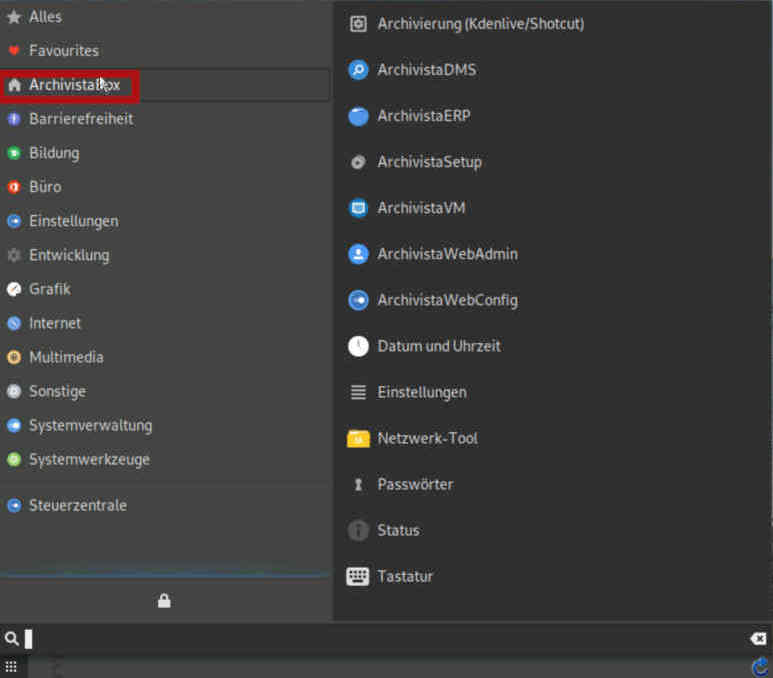Launch ArchivistaWebConfig

coord(447,300)
